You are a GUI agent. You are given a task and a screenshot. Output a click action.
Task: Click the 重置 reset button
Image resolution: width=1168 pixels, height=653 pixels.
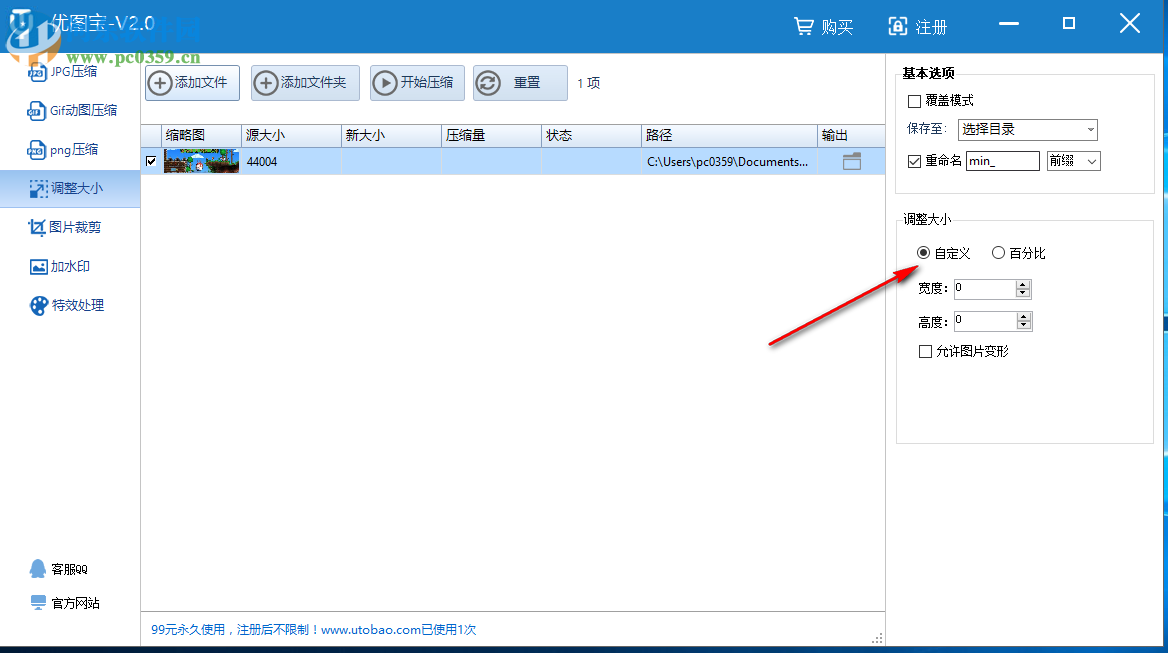tap(520, 83)
